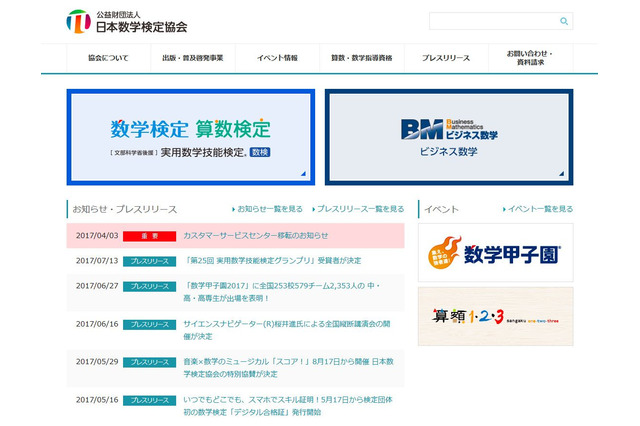Image resolution: width=640 pixels, height=426 pixels.
Task: Click the date 2017/05/29
Action: pos(97,362)
